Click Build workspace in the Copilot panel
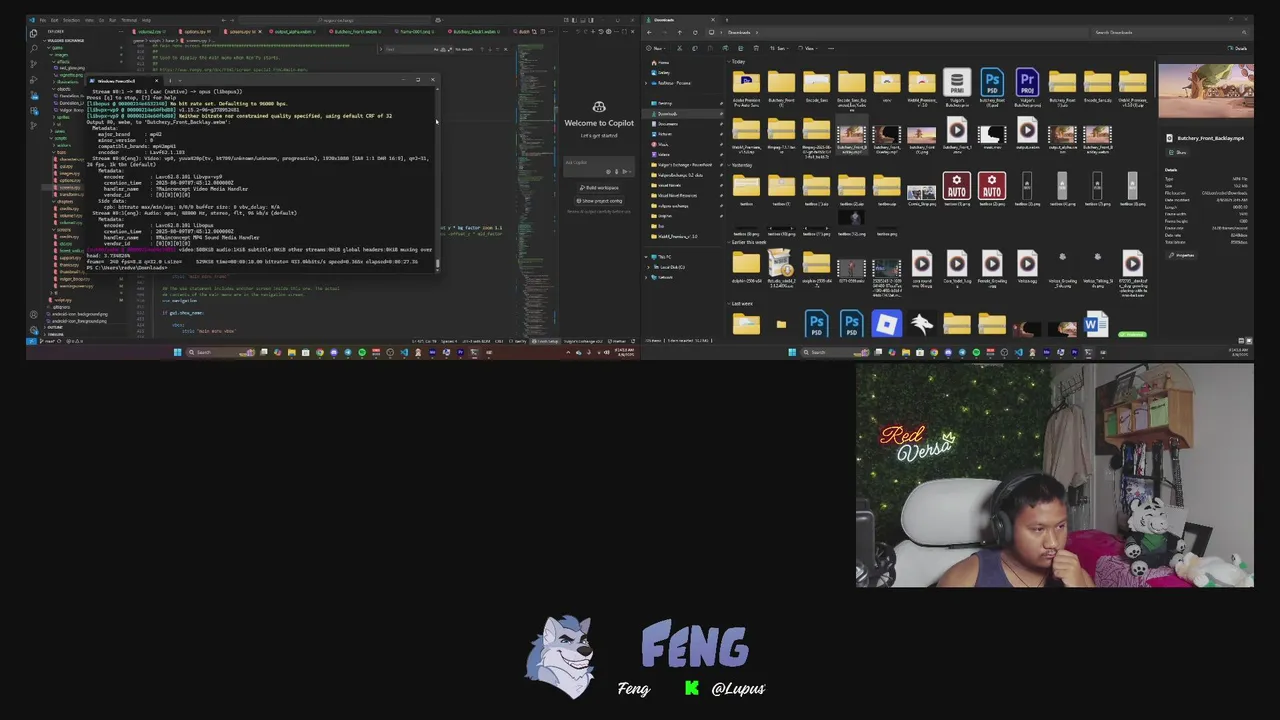 tap(599, 188)
